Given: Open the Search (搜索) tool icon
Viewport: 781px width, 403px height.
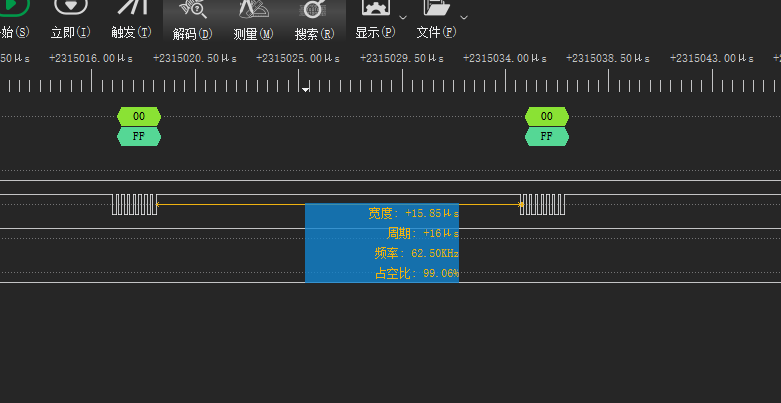Looking at the screenshot, I should tap(313, 9).
